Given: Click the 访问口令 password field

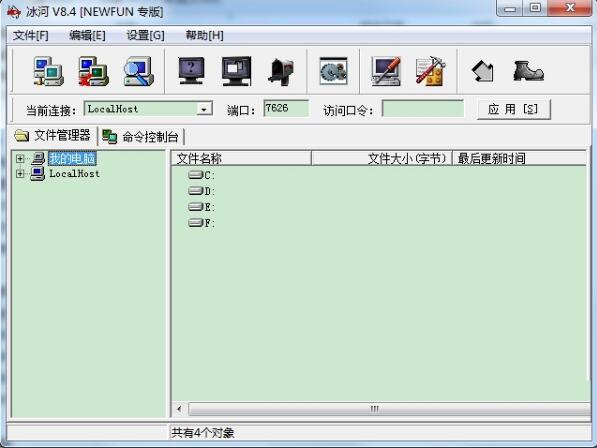Looking at the screenshot, I should tap(423, 109).
